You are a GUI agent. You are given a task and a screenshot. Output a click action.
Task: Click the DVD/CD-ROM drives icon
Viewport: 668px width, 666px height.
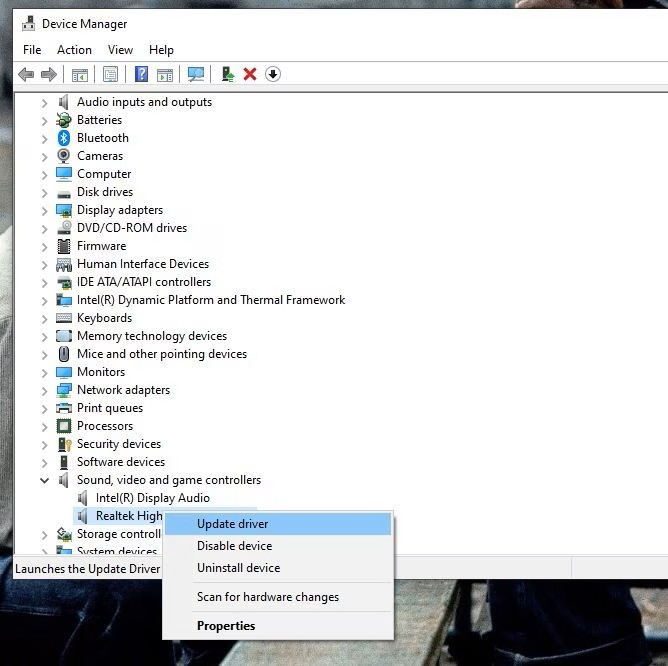tap(64, 228)
